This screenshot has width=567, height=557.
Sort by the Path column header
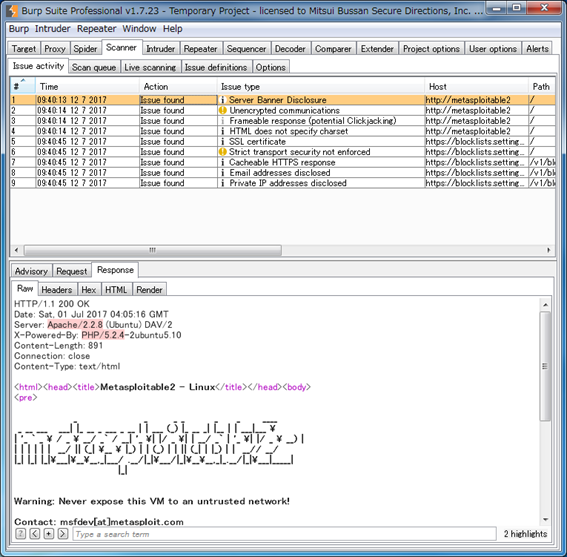tap(541, 86)
